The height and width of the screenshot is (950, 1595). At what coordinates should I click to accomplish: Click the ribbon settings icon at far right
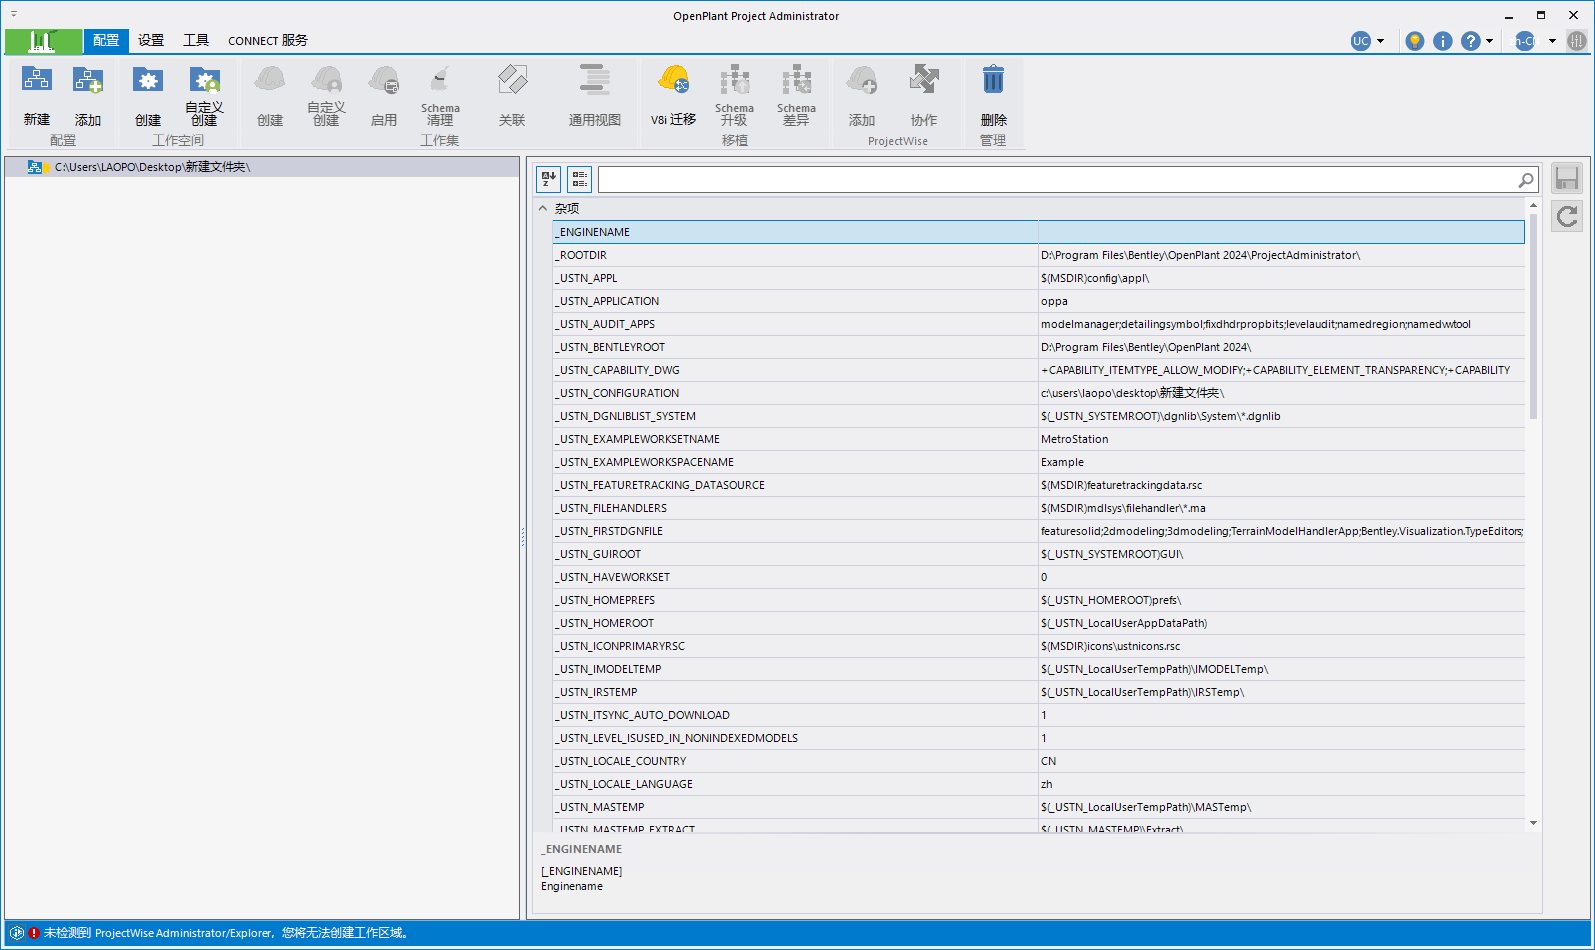click(1577, 41)
